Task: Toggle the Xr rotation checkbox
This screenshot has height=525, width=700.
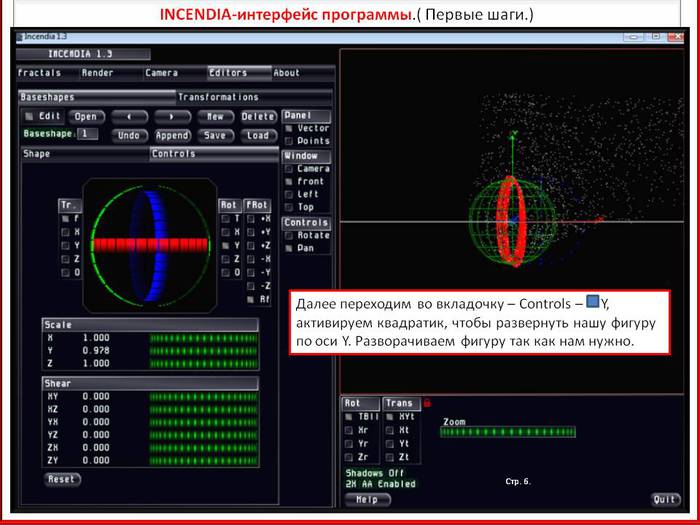Action: (x=349, y=430)
